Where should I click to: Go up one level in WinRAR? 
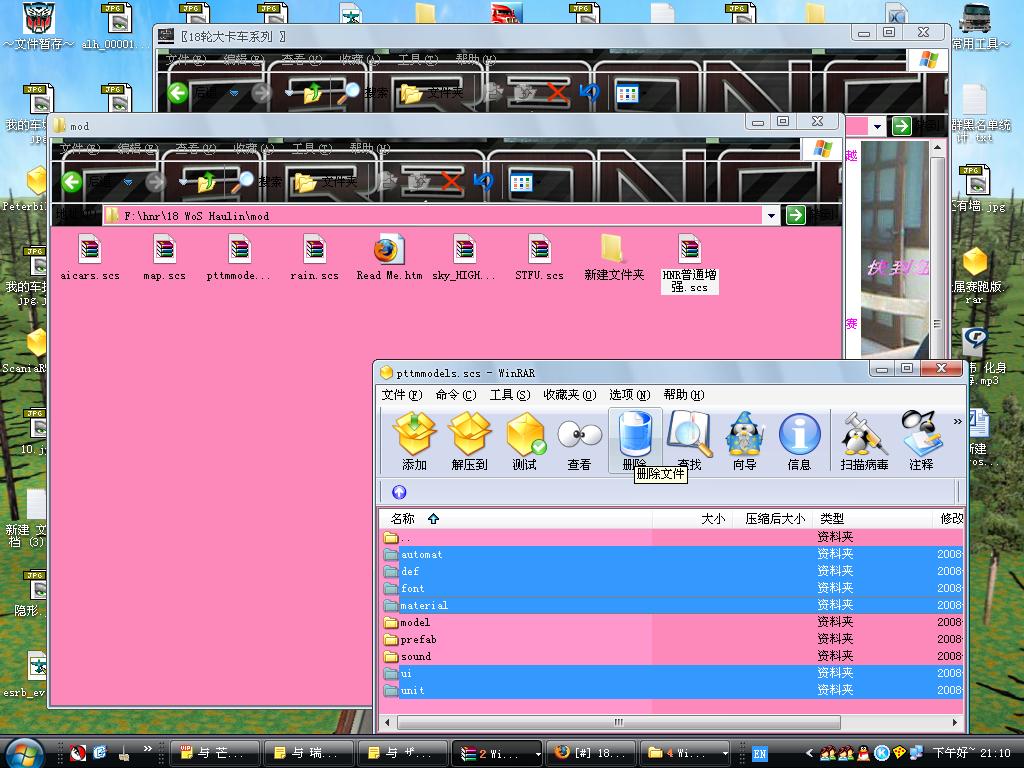pos(399,492)
